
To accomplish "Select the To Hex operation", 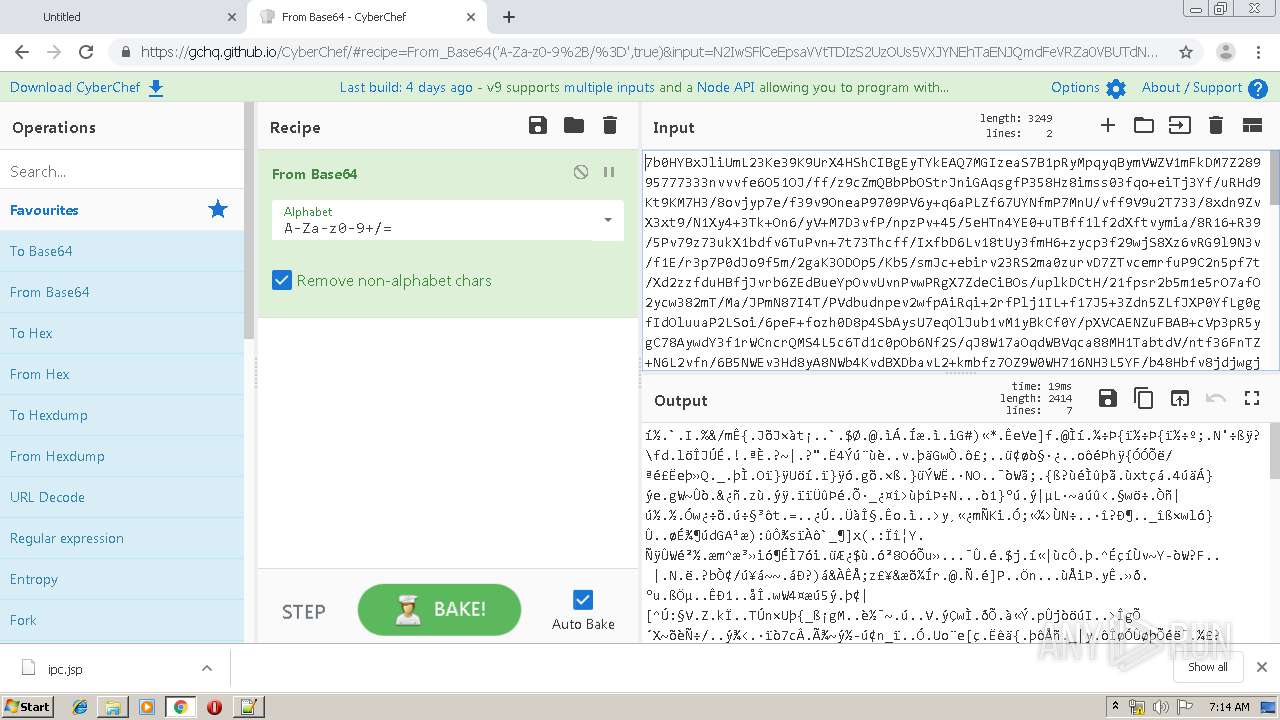I will pos(122,333).
